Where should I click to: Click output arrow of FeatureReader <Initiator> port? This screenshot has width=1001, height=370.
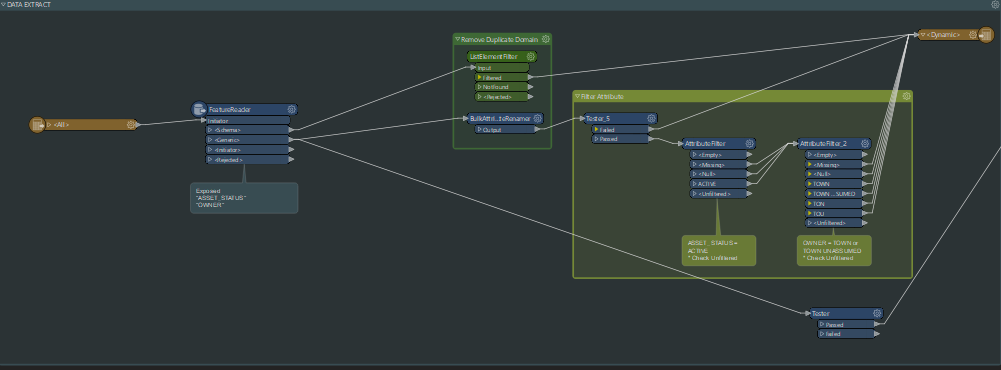click(292, 149)
